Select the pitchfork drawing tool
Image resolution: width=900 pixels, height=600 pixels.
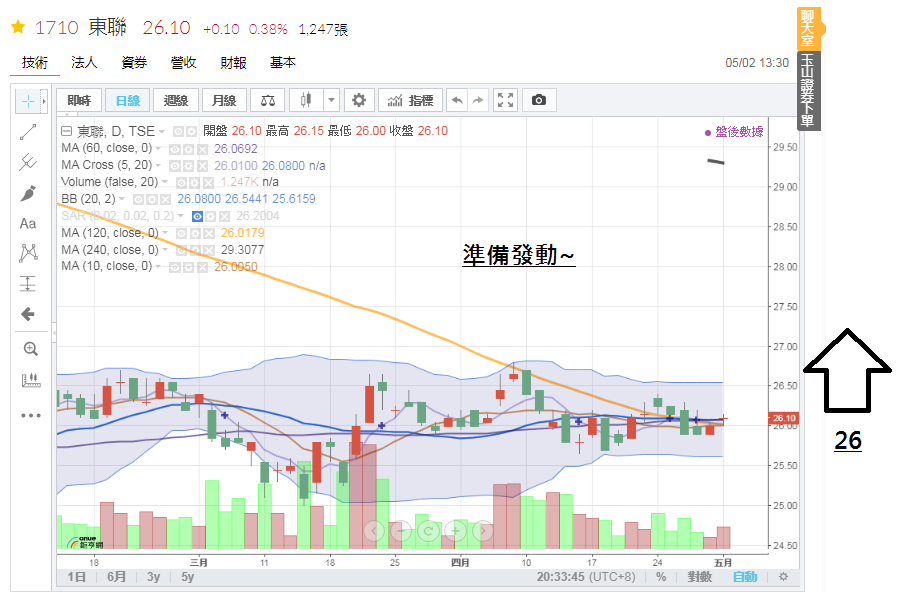pos(28,162)
